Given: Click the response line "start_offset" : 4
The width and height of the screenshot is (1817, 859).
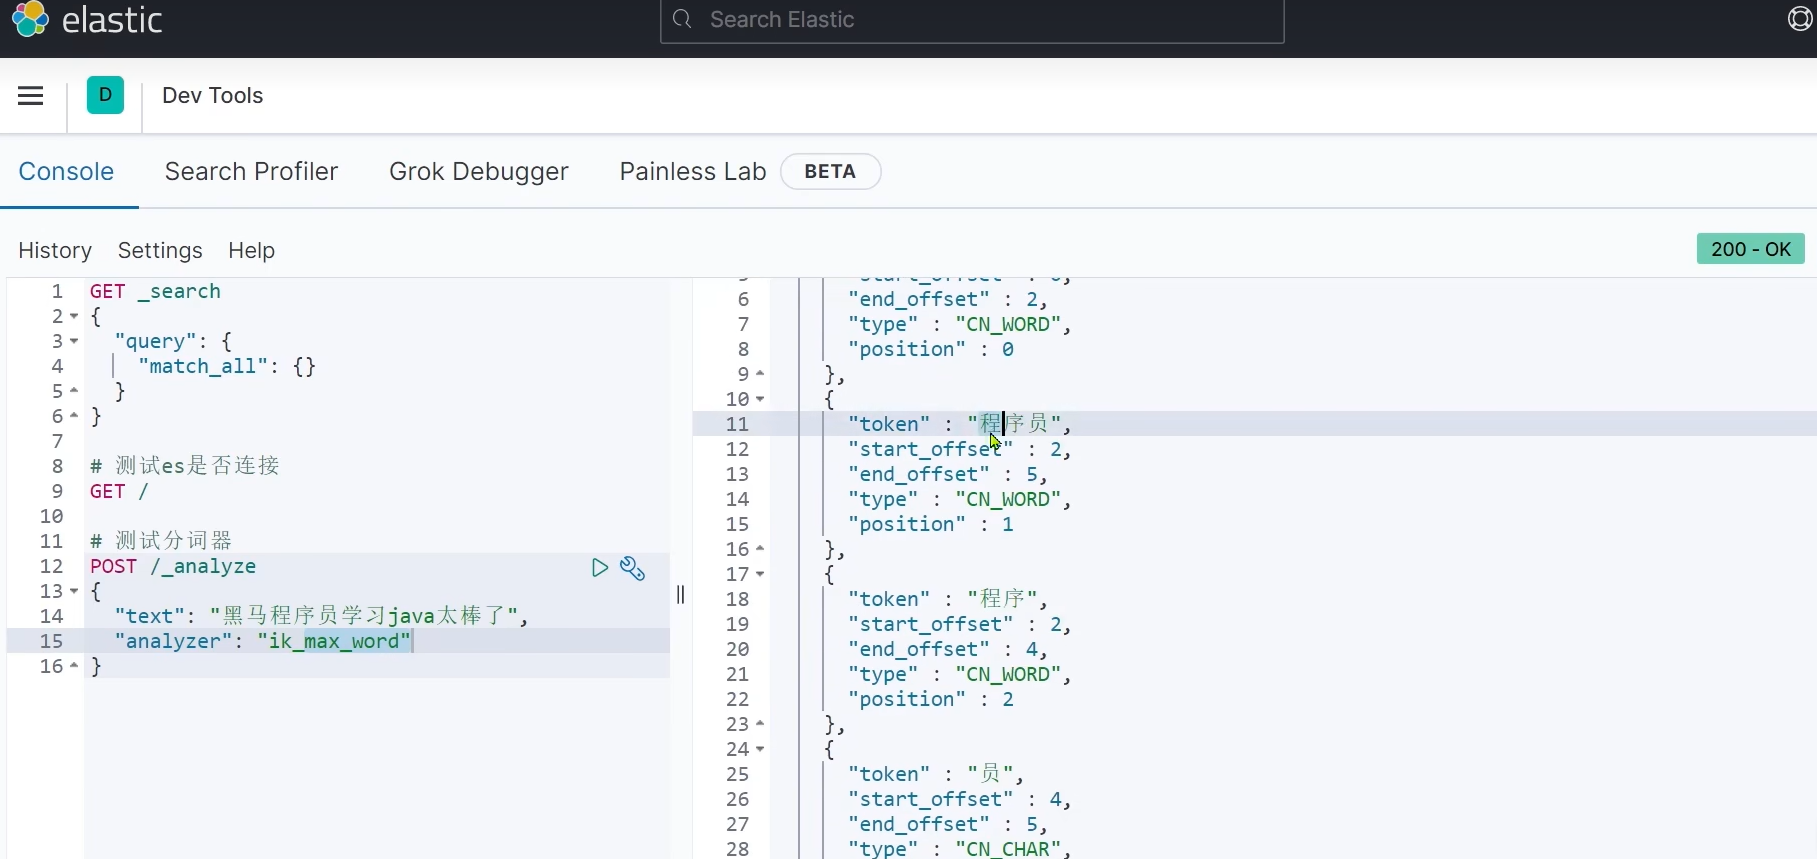Looking at the screenshot, I should point(960,799).
